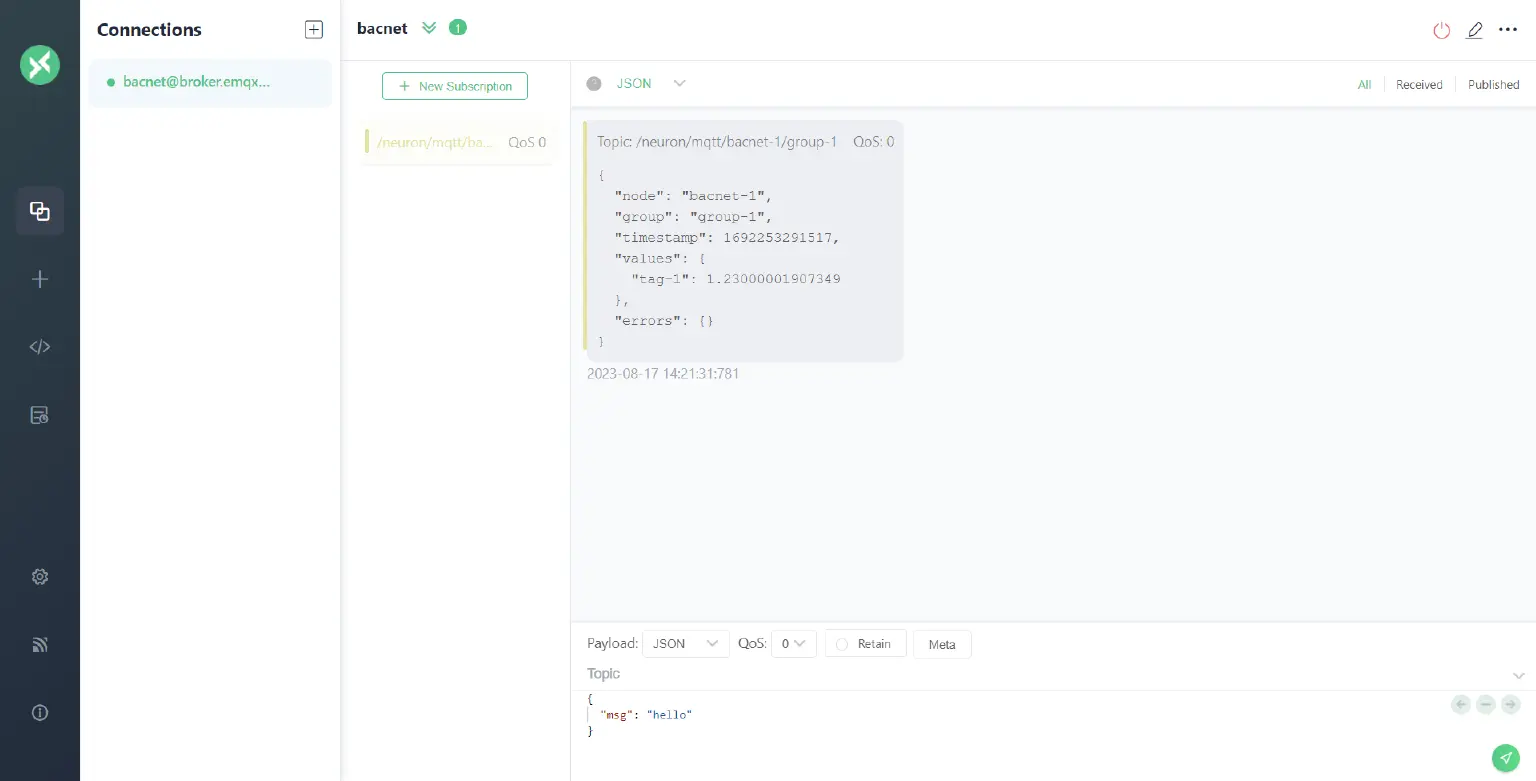Click the green send message icon
1536x781 pixels.
1505,758
